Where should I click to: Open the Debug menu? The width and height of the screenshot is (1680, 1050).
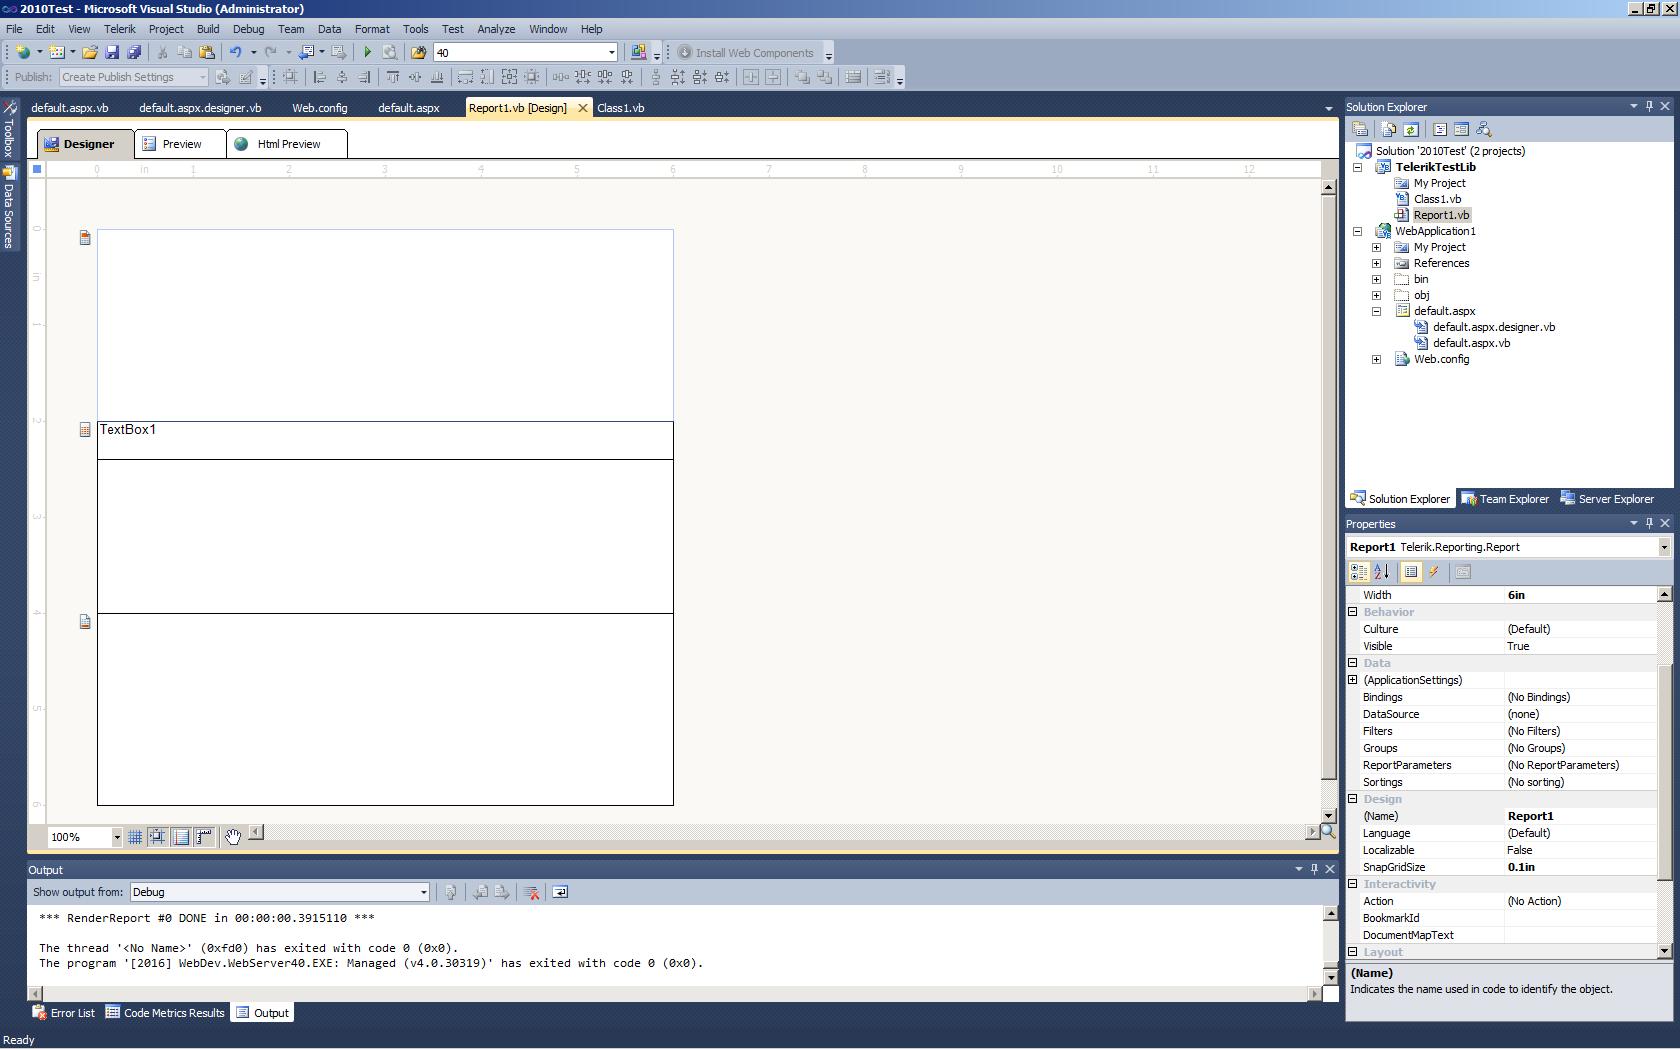tap(248, 29)
